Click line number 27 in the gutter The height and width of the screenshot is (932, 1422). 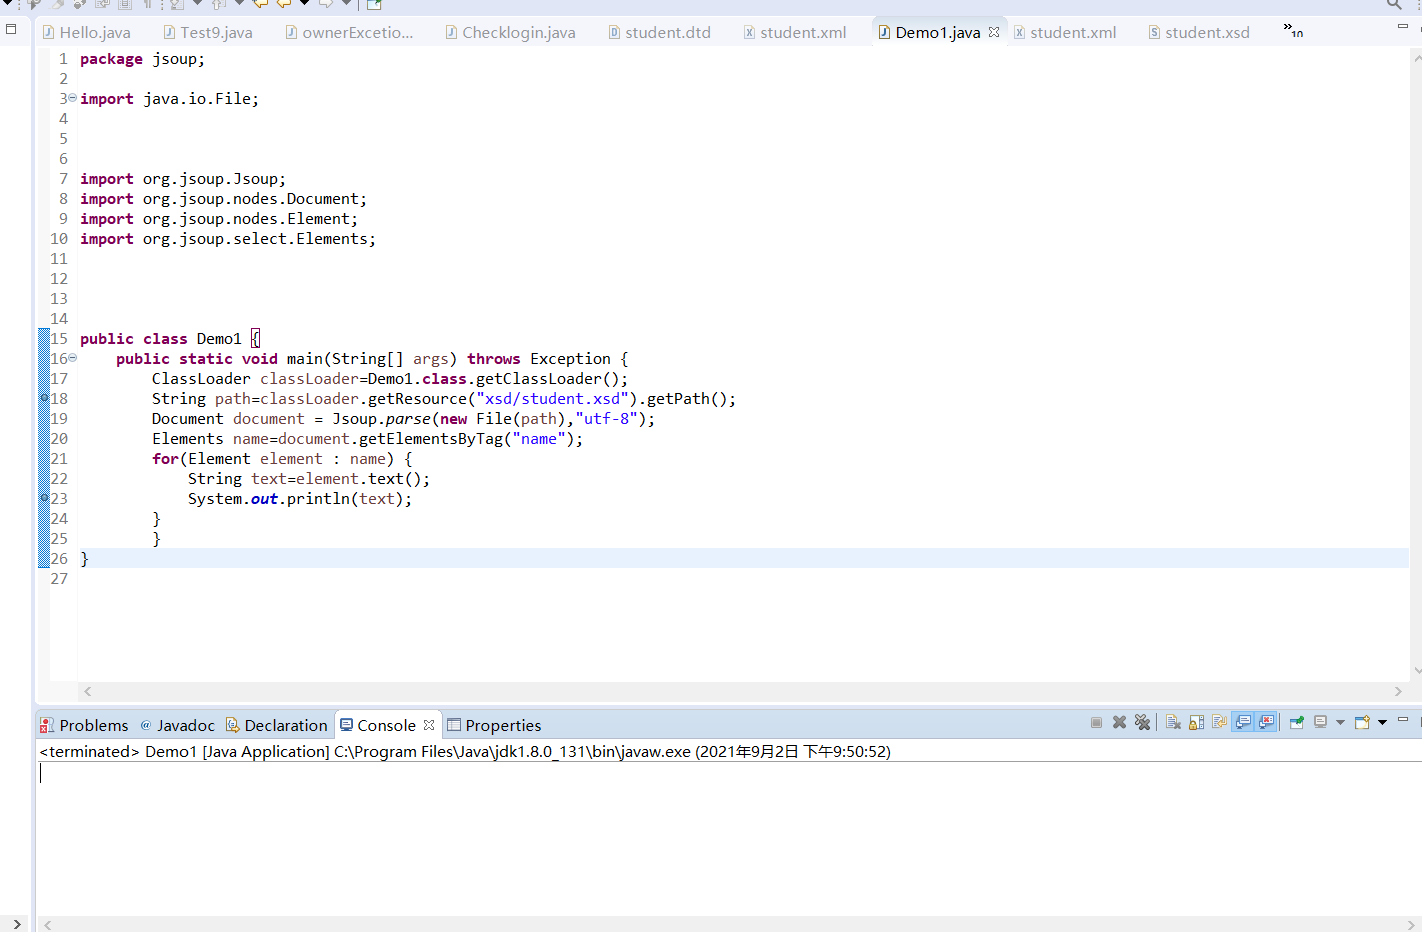click(x=59, y=579)
